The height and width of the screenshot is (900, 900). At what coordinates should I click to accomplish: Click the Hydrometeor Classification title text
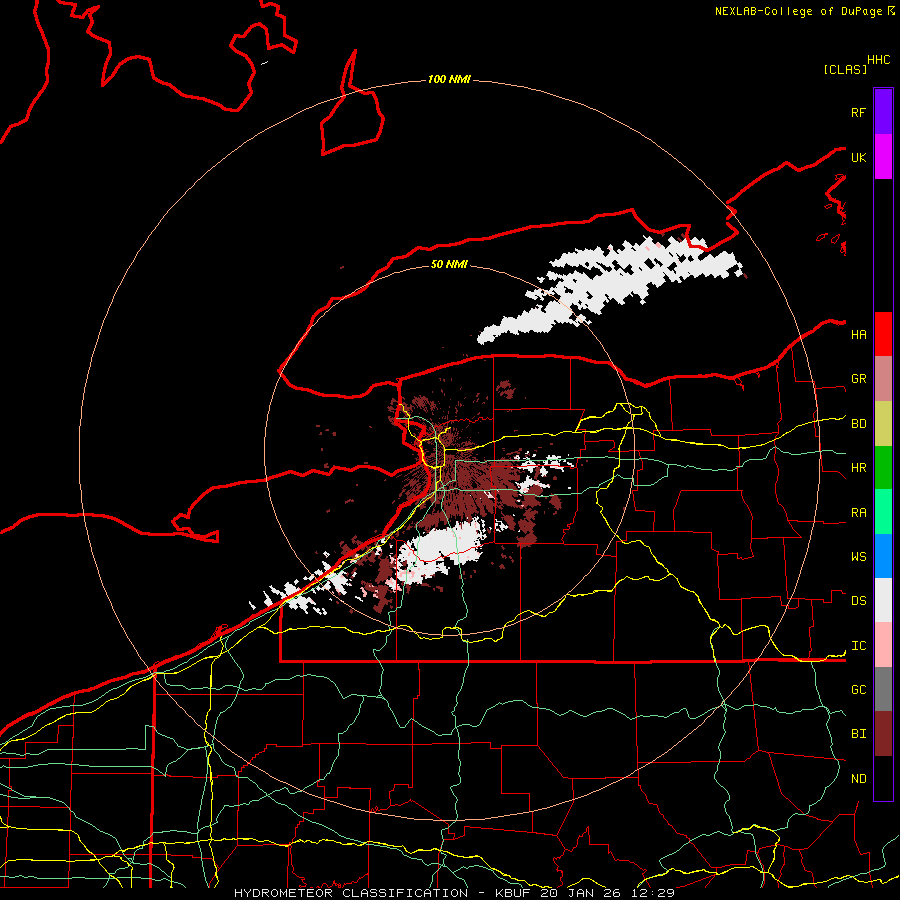[351, 893]
